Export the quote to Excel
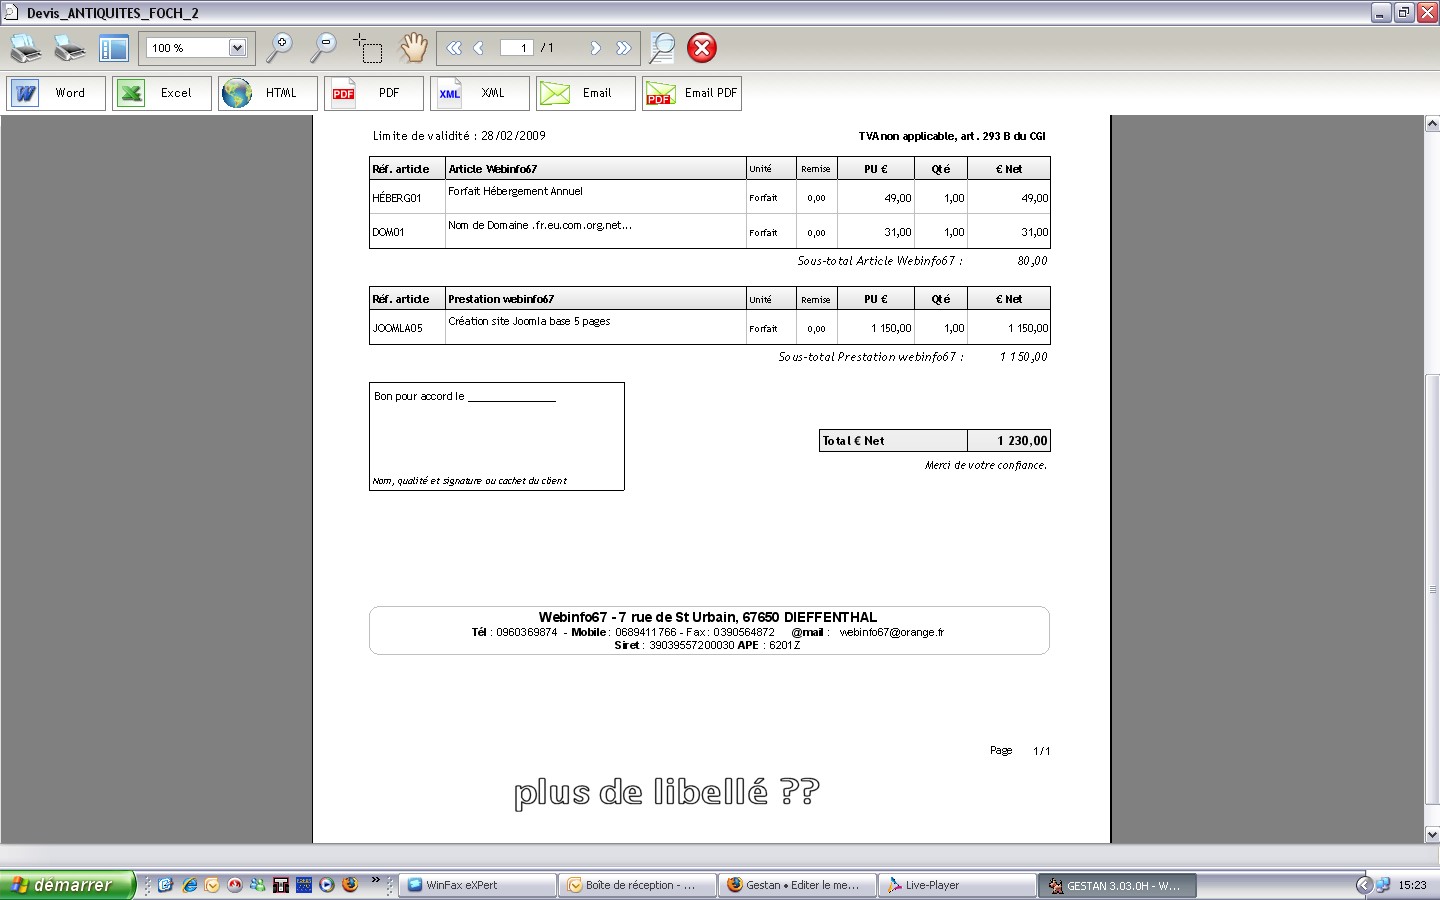The image size is (1440, 900). click(162, 93)
